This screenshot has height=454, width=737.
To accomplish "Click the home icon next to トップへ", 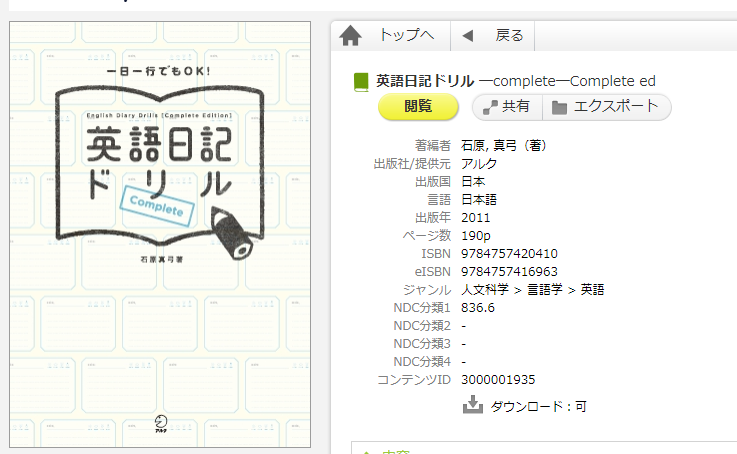I will pos(351,36).
